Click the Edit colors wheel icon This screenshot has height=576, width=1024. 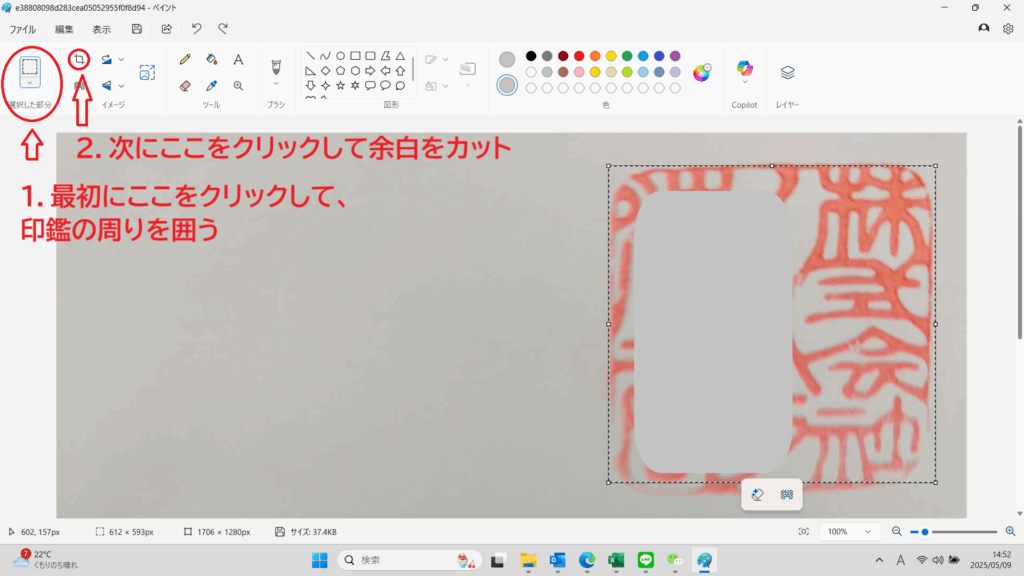click(x=701, y=72)
